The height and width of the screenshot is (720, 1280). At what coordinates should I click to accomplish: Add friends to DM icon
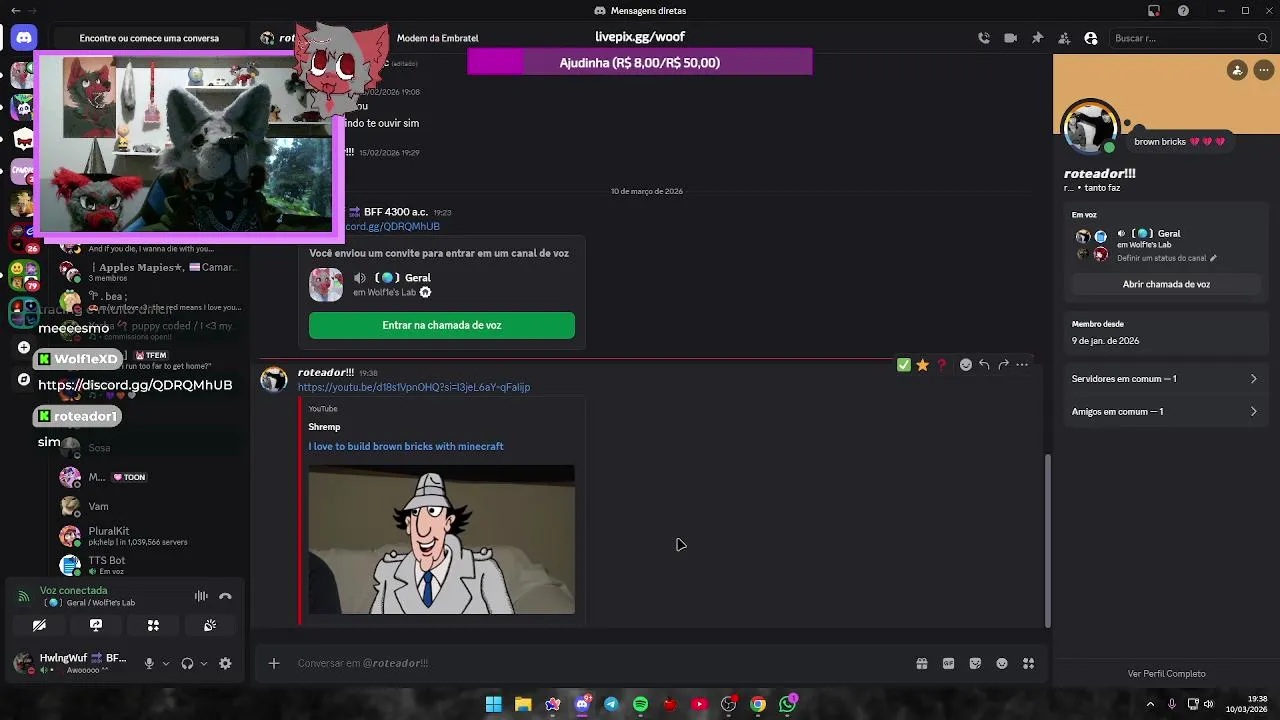(1064, 38)
